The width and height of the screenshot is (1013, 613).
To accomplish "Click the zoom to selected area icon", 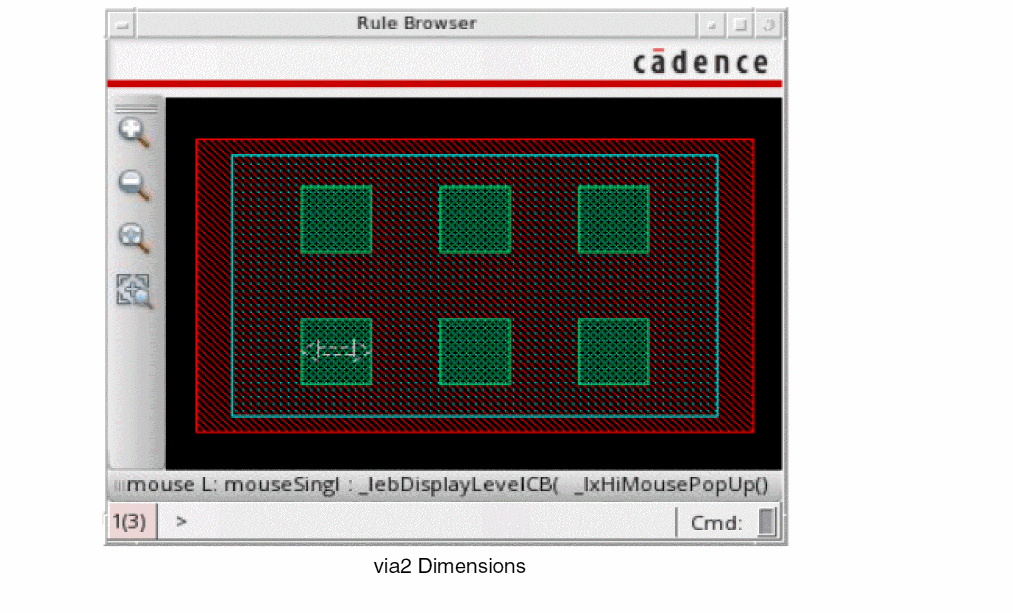I will [134, 291].
